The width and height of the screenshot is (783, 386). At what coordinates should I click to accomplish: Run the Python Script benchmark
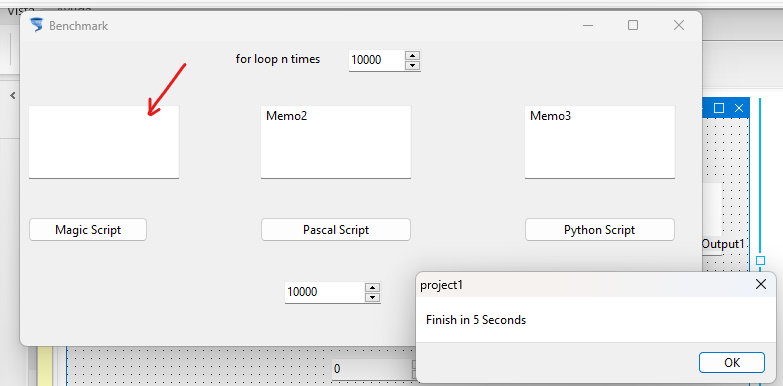click(599, 230)
